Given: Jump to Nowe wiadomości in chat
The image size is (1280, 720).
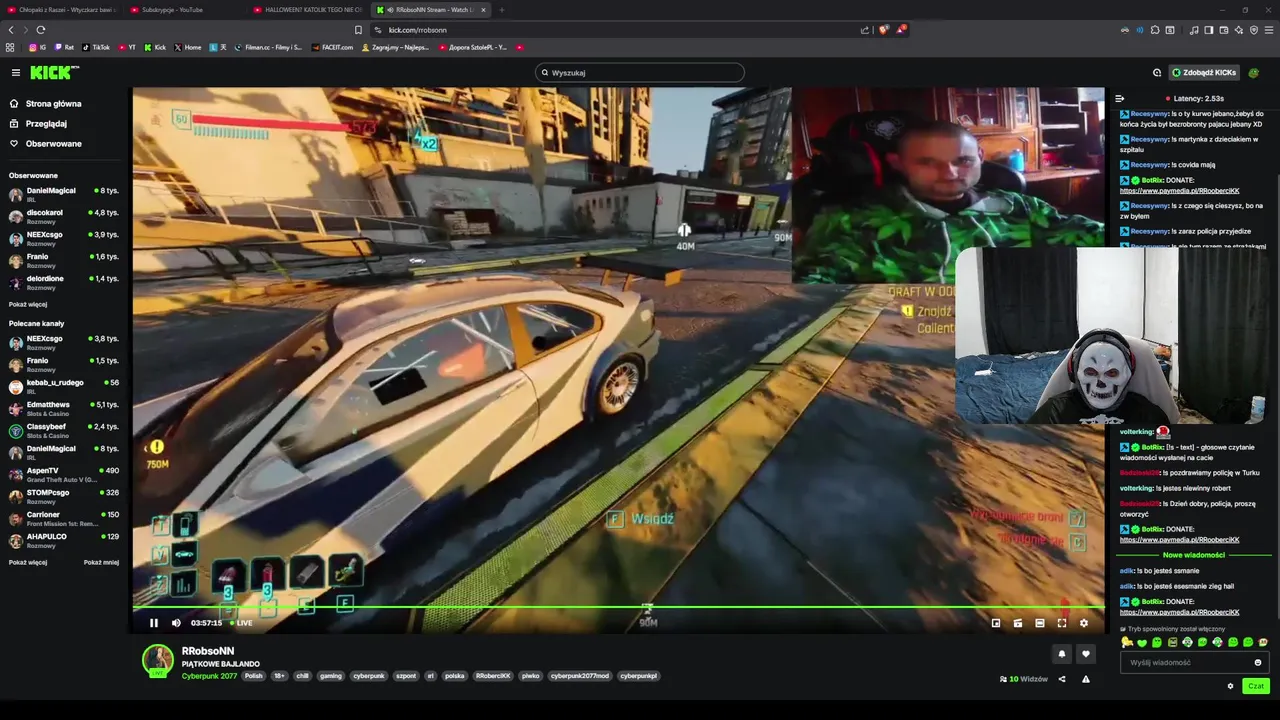Looking at the screenshot, I should point(1193,555).
